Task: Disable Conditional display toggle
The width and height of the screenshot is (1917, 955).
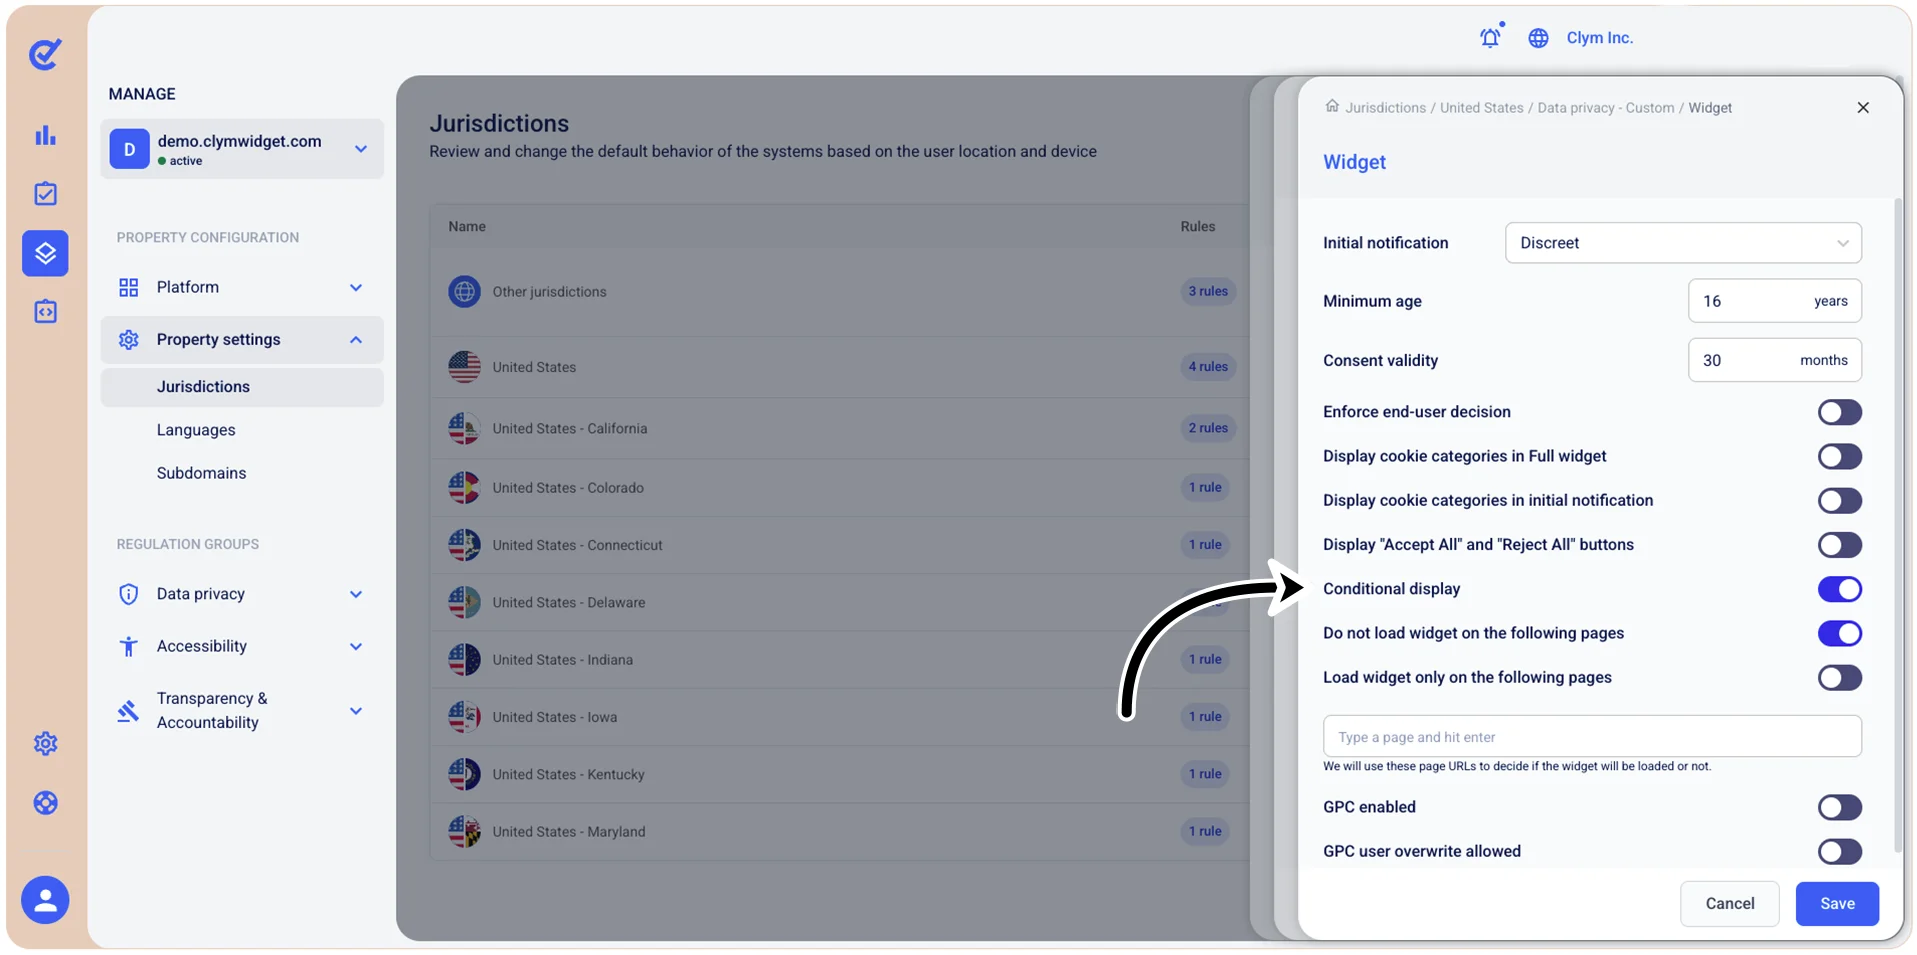Action: [x=1839, y=589]
